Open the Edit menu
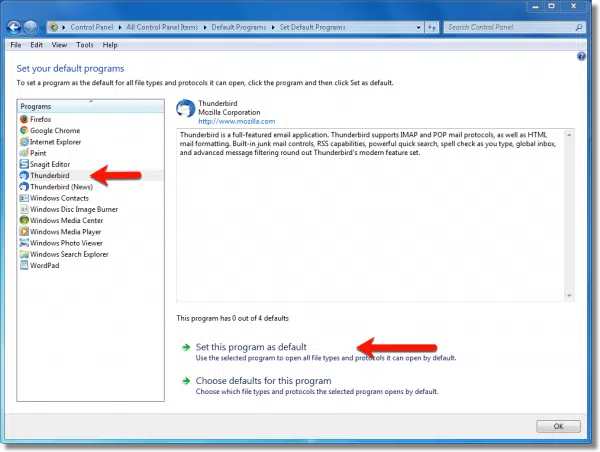This screenshot has height=452, width=600. [36, 45]
